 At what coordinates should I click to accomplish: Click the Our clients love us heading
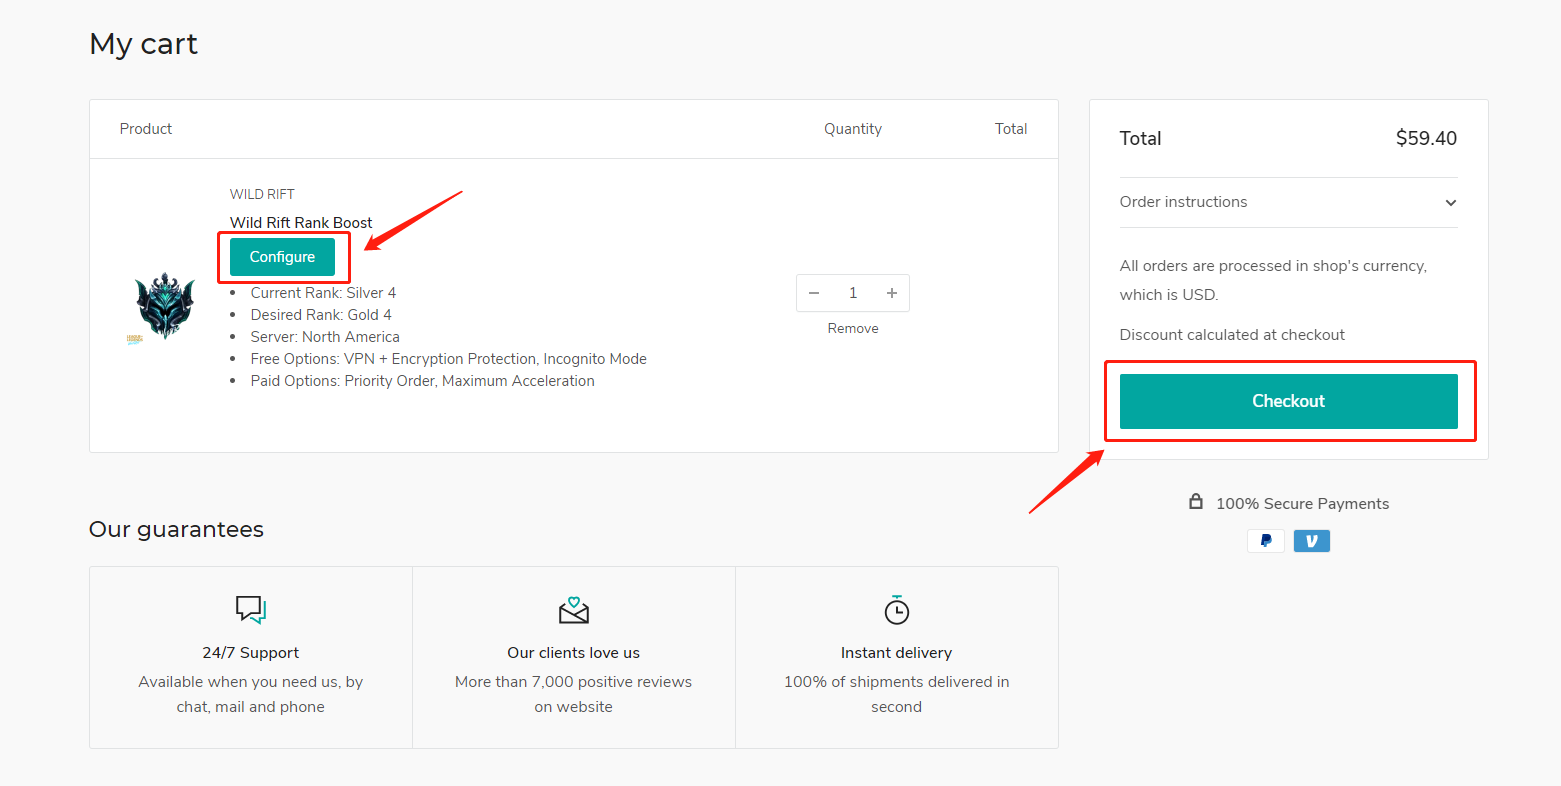click(573, 653)
